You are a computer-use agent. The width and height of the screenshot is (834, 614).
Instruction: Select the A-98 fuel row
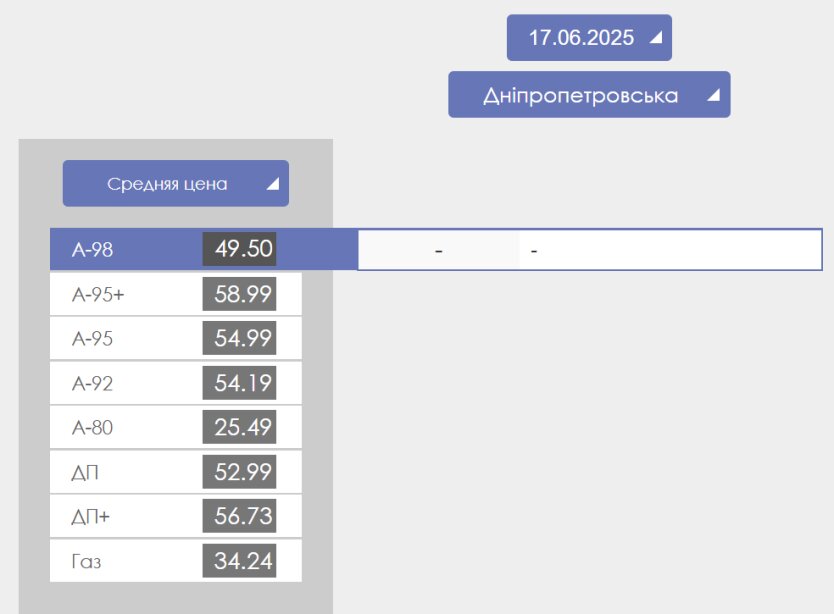(x=204, y=249)
